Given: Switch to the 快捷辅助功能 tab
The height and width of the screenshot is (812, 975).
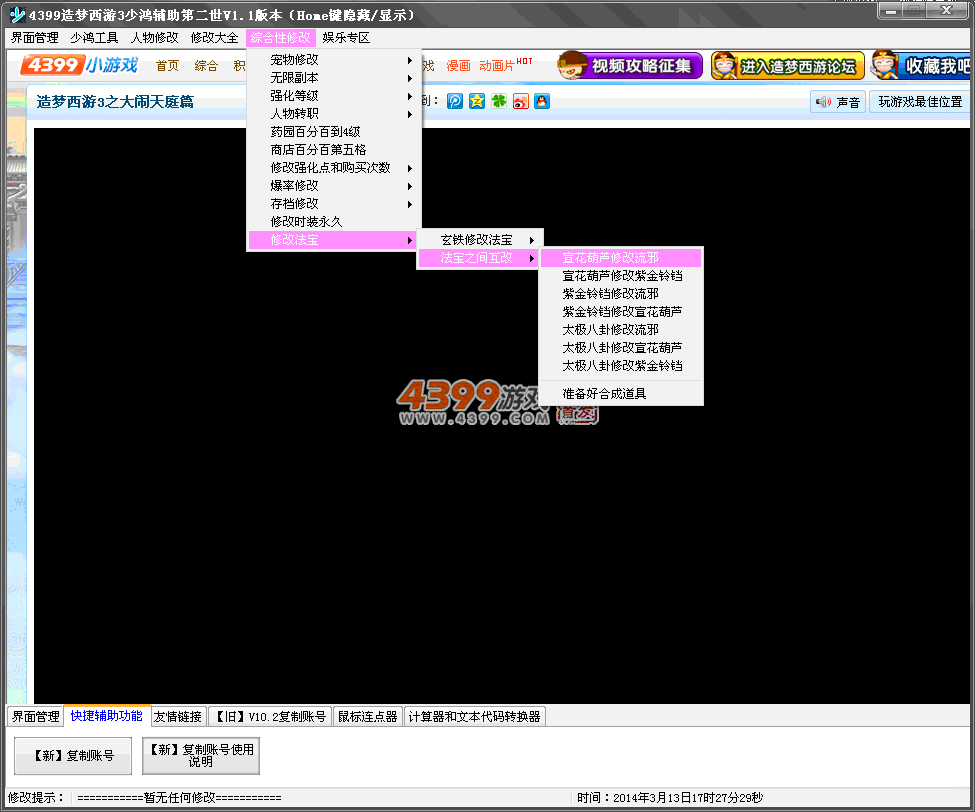Looking at the screenshot, I should click(x=106, y=716).
